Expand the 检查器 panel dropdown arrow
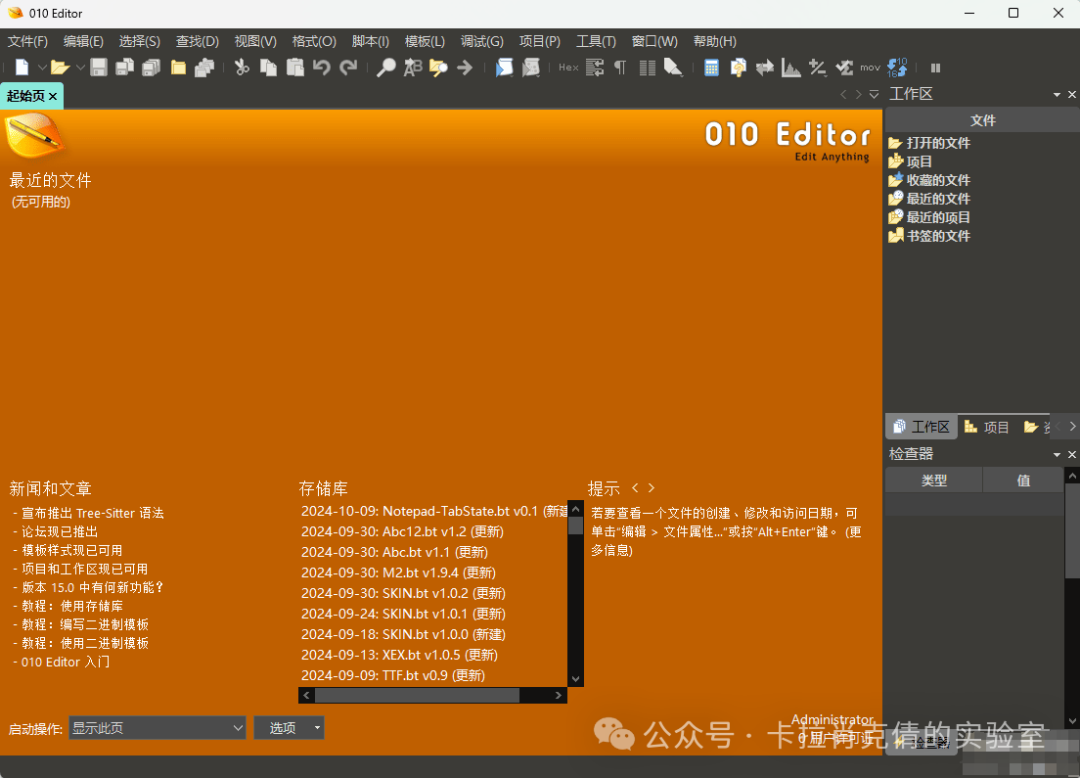 coord(1056,453)
